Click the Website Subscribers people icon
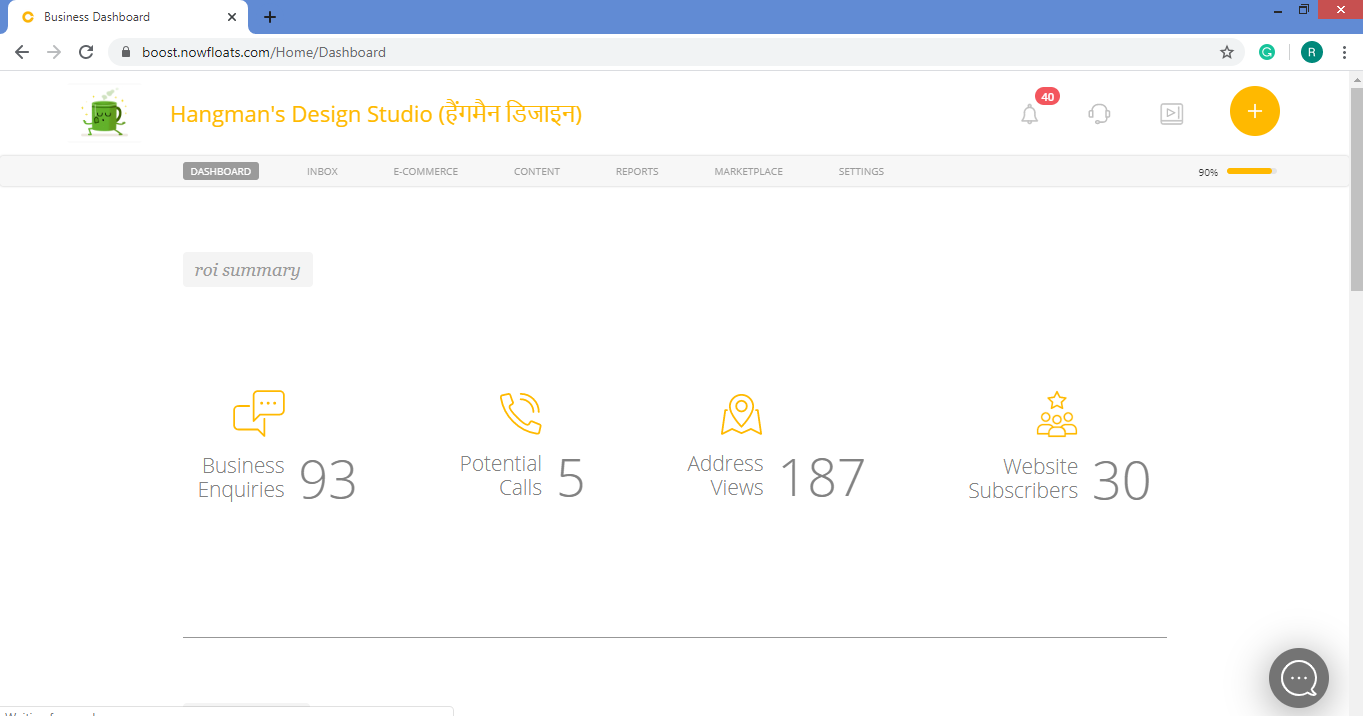The height and width of the screenshot is (716, 1363). [x=1056, y=411]
